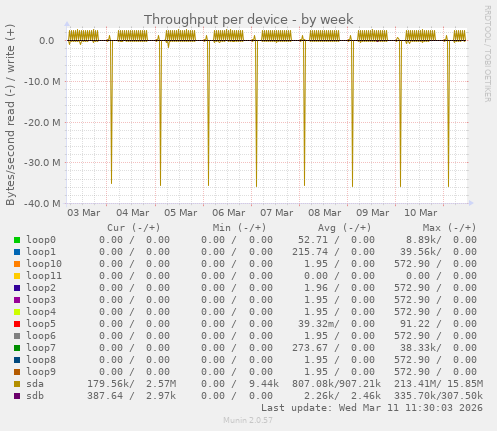This screenshot has height=431, width=497.
Task: Click the -30.0 M y-axis label
Action: click(42, 163)
